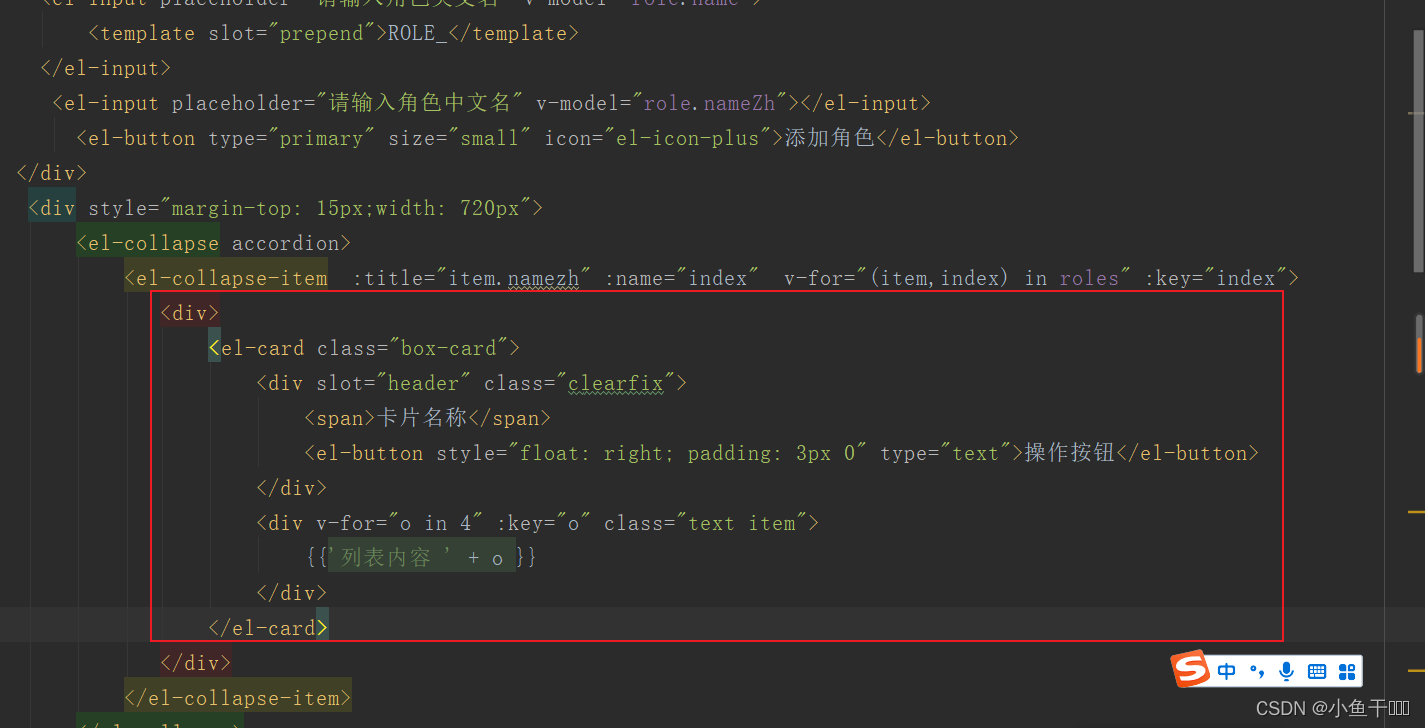Click the underlined 'clearfix' class name
The image size is (1425, 728).
616,383
